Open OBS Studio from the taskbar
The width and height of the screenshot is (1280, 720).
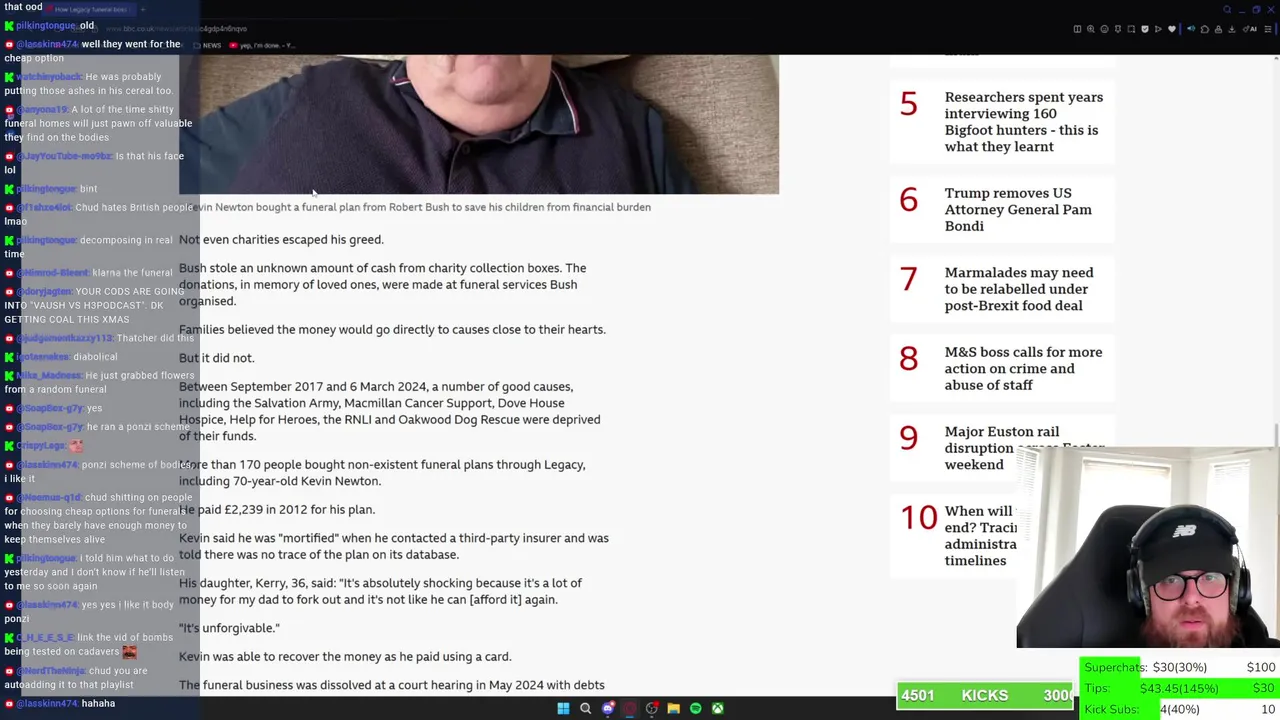pos(651,708)
